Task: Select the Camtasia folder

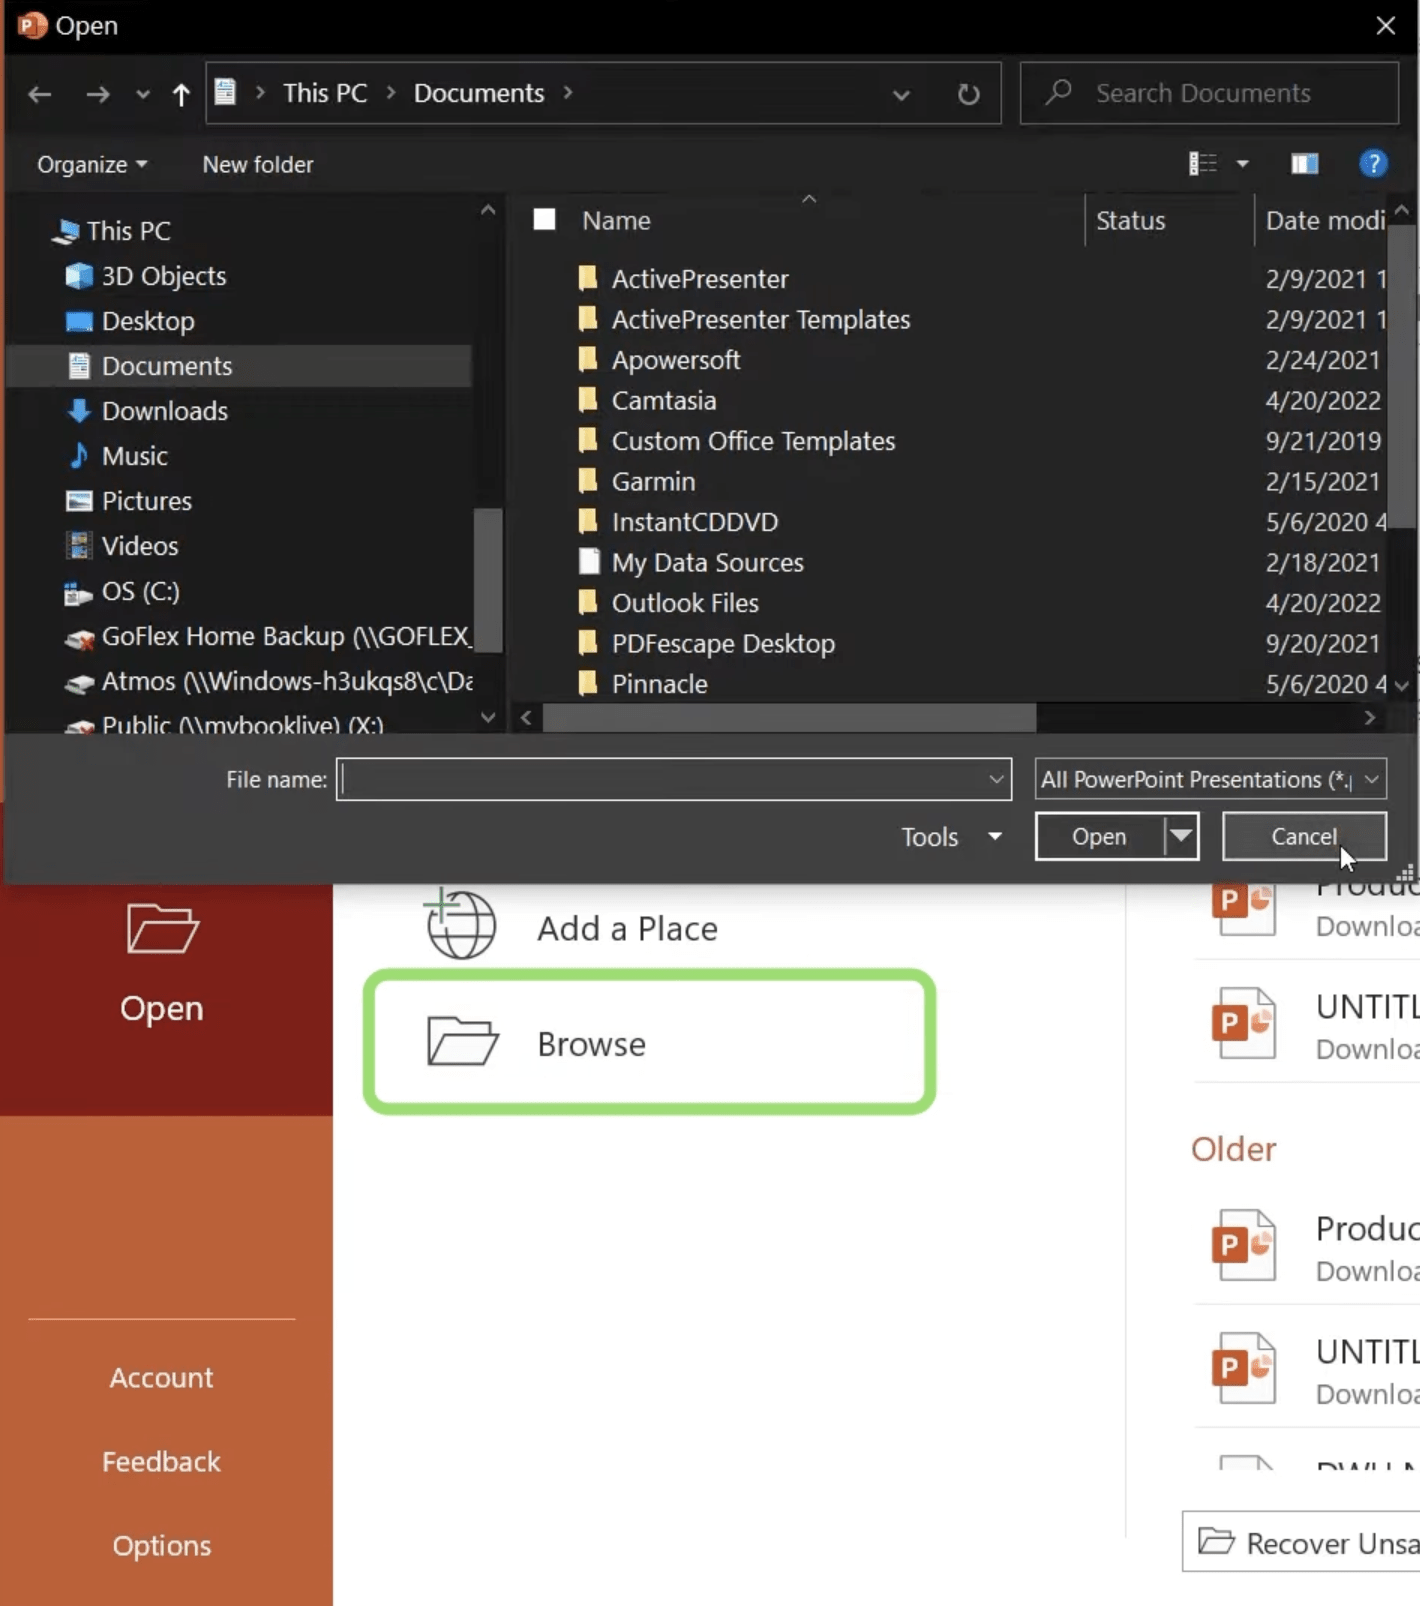Action: (664, 401)
